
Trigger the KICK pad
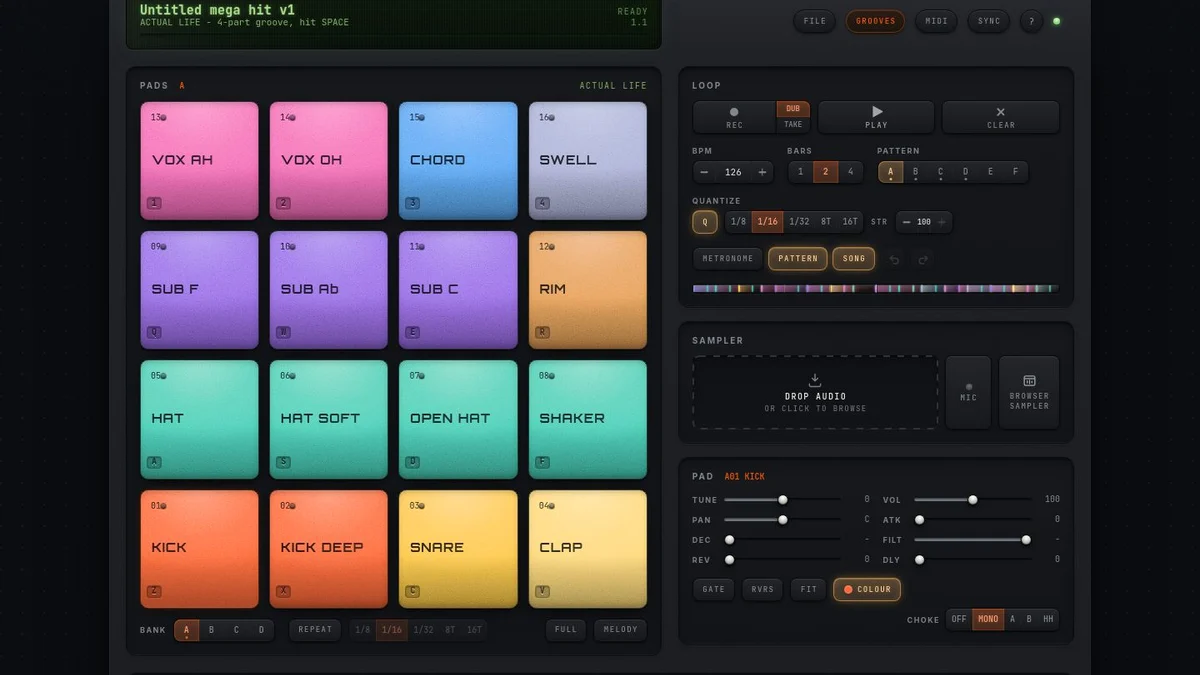[200, 548]
